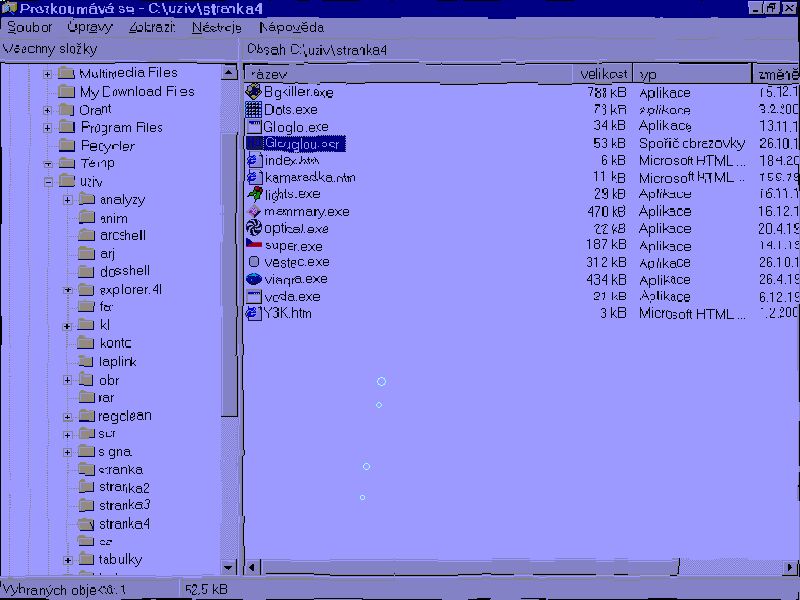Select the optical.exe spiral icon
Image resolution: width=800 pixels, height=600 pixels.
click(254, 228)
